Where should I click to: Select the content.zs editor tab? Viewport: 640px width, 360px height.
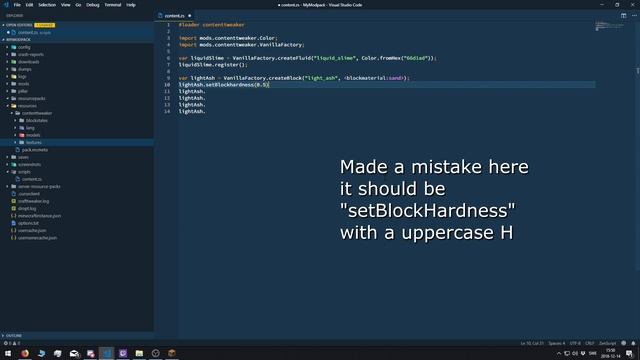tap(175, 16)
